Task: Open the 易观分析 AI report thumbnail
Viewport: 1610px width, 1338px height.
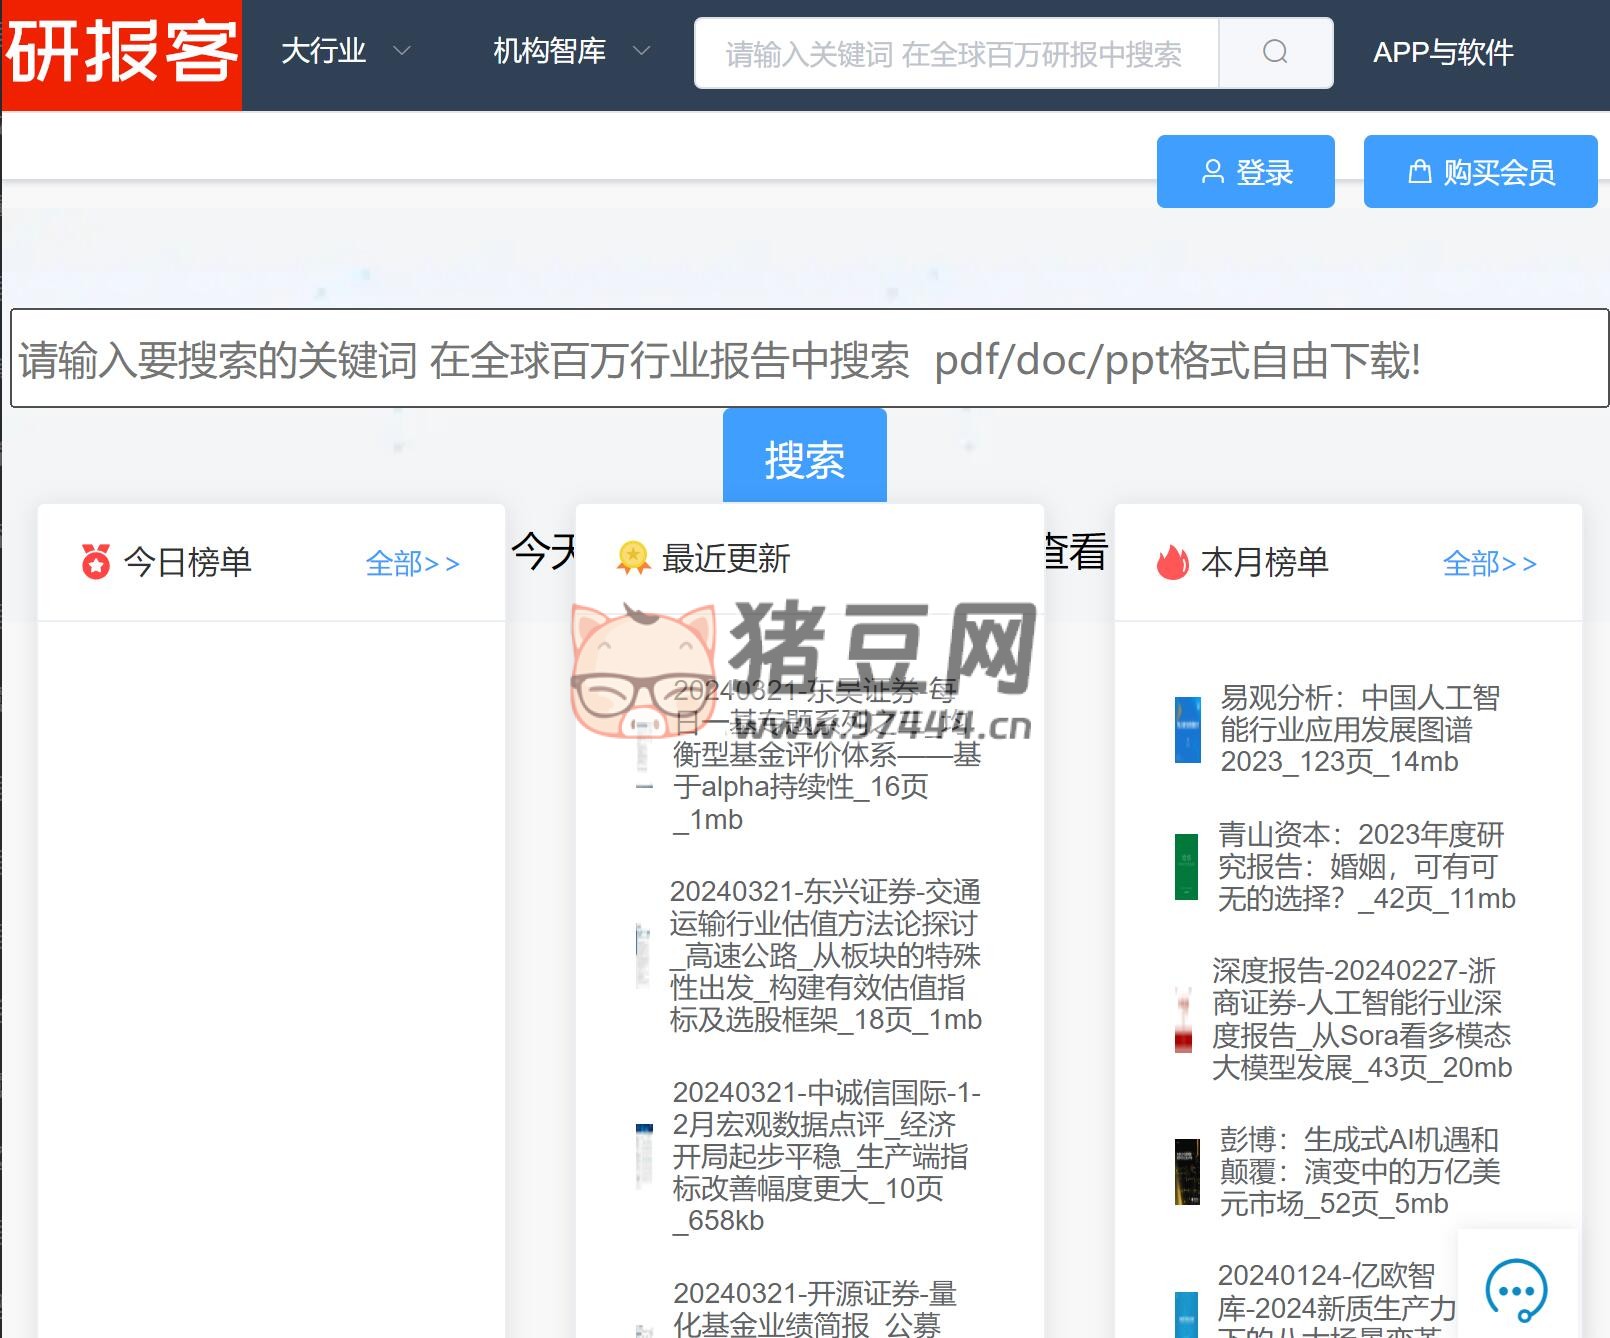Action: (1186, 729)
